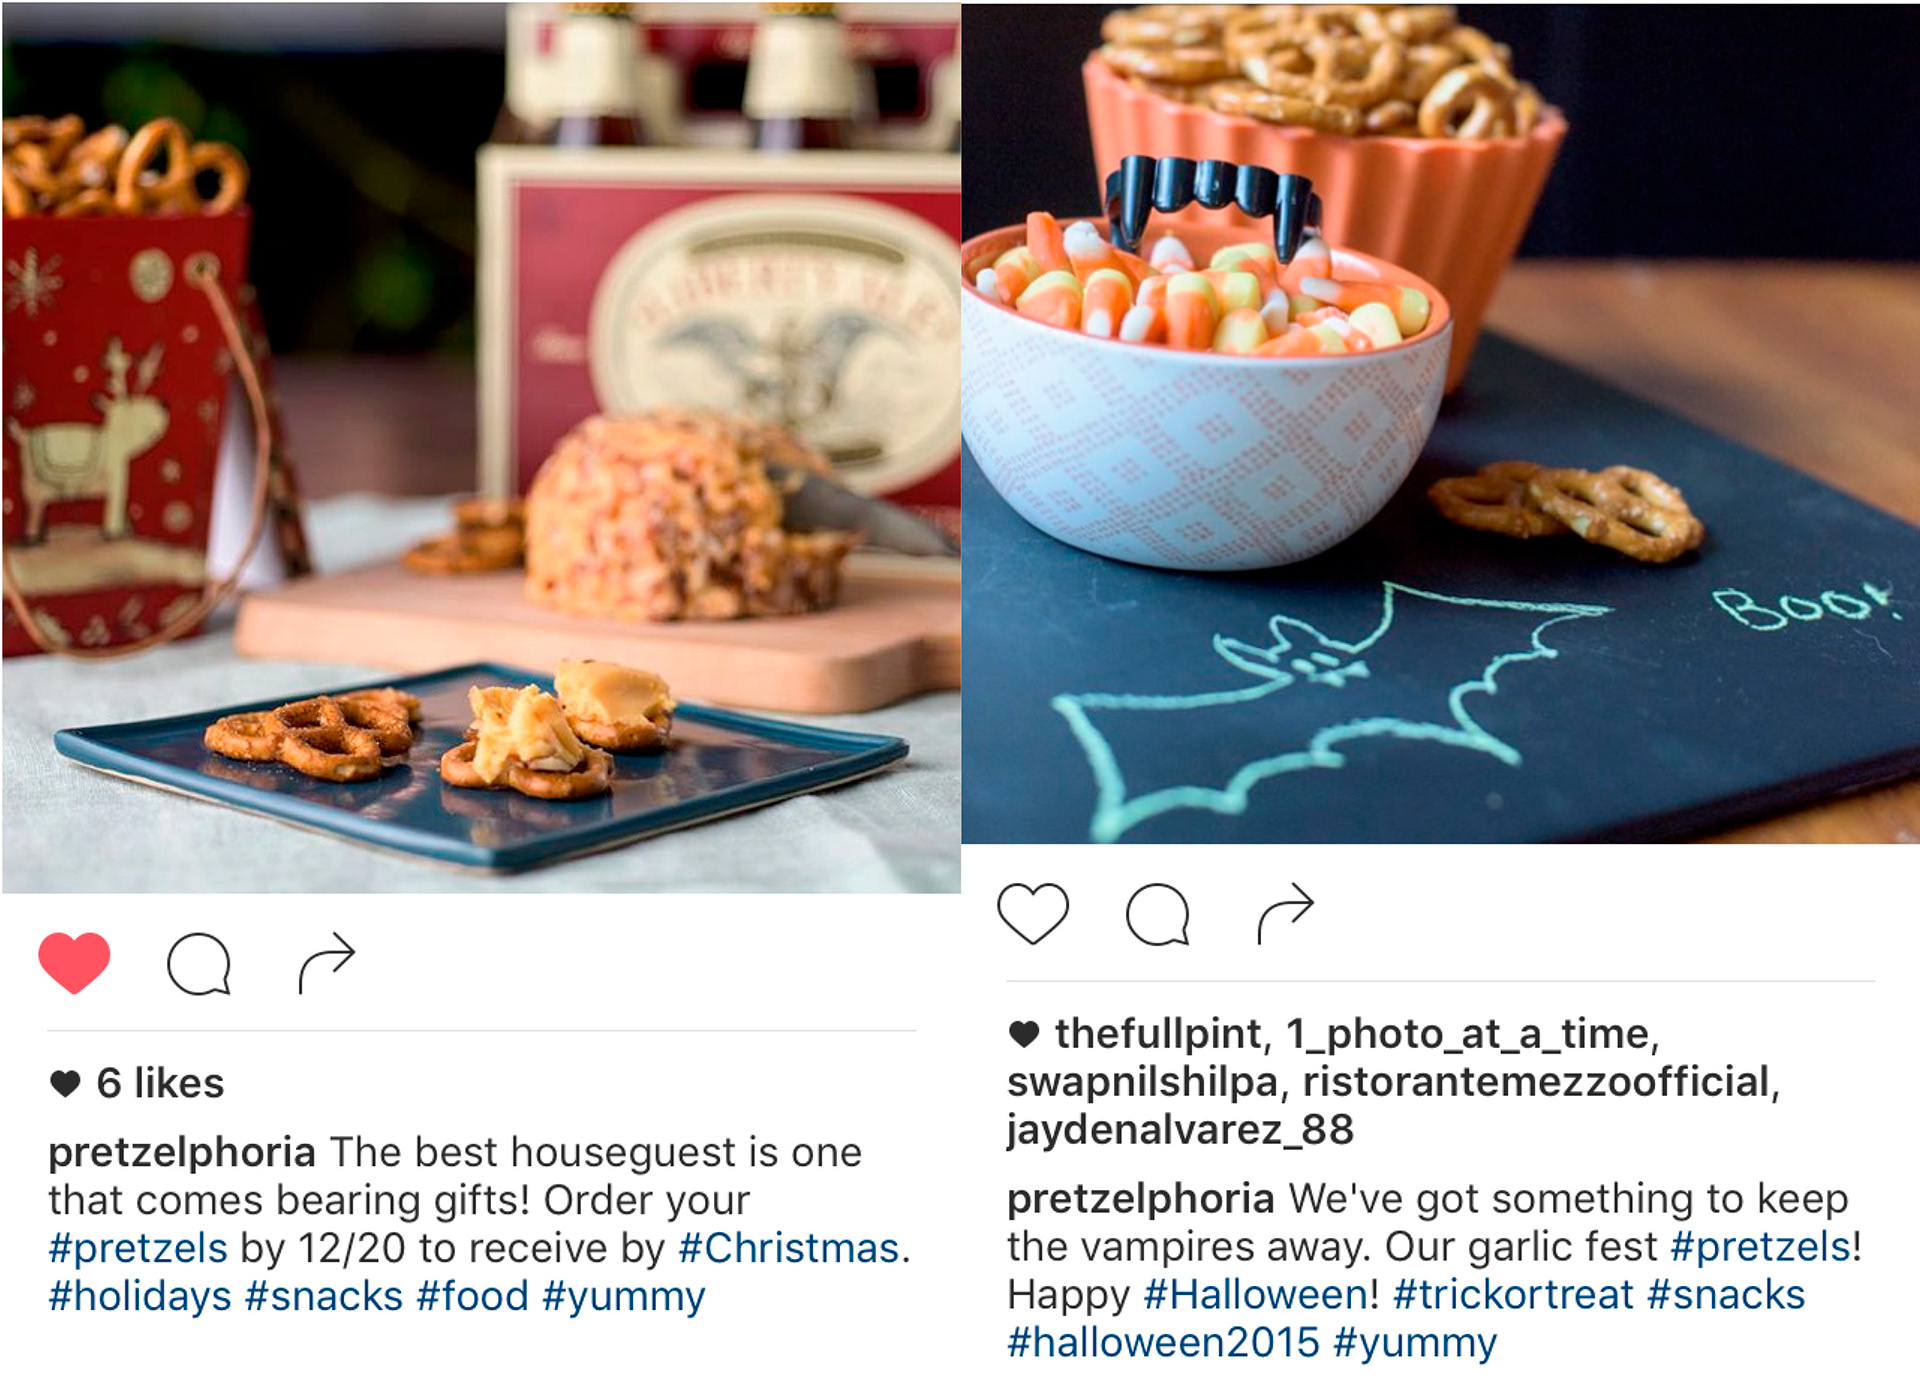
Task: Open thefullpint profile from likes list
Action: point(1159,1033)
